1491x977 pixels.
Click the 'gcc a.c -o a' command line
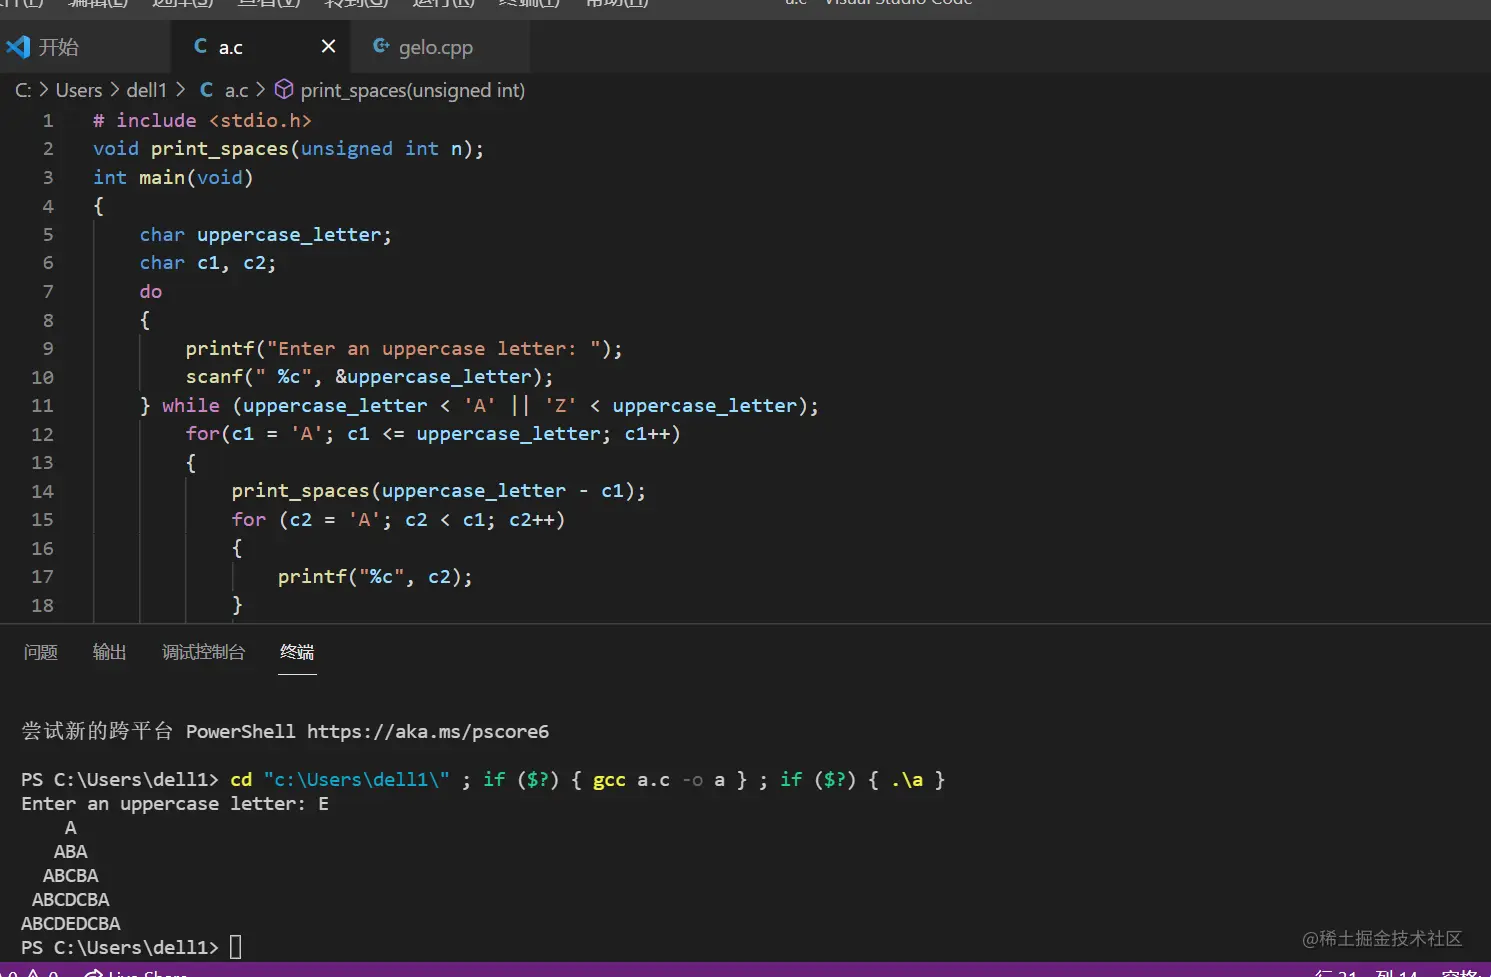coord(483,779)
